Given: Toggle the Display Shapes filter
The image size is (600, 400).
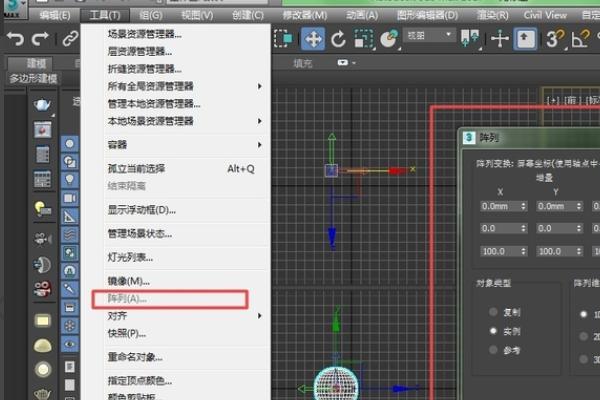Looking at the screenshot, I should [x=70, y=162].
